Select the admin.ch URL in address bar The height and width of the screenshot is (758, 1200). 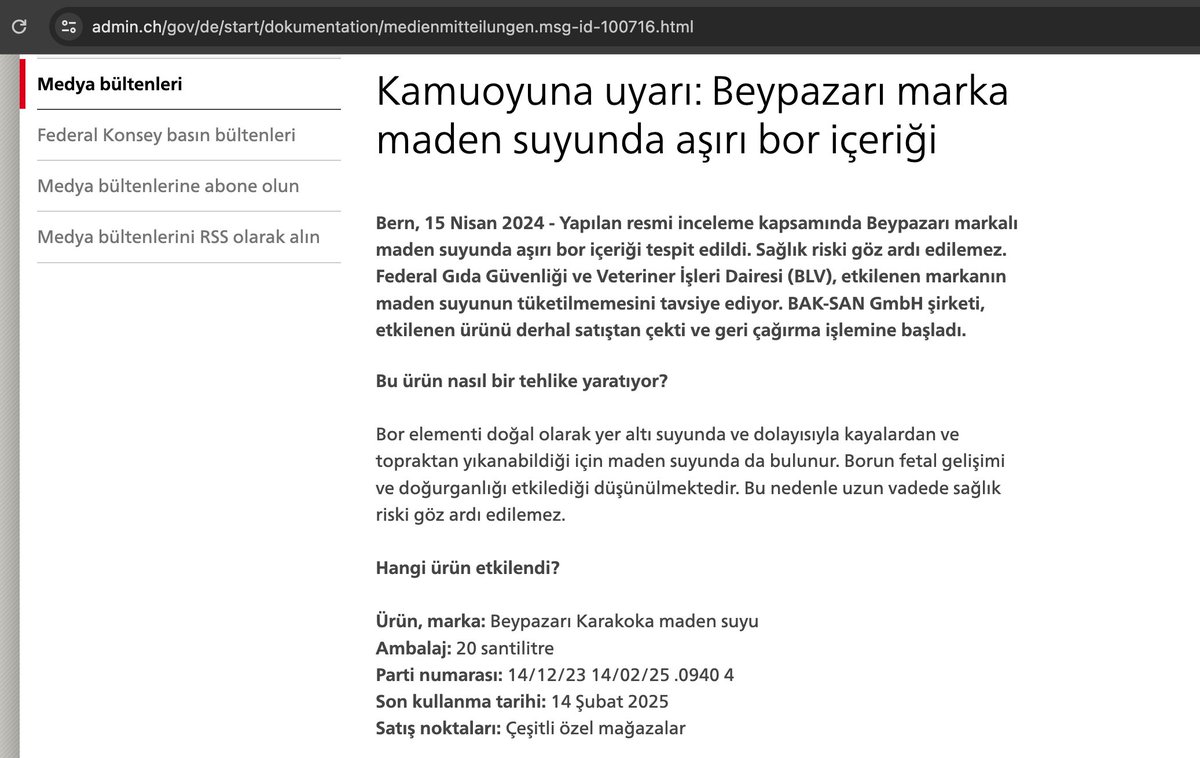[392, 26]
